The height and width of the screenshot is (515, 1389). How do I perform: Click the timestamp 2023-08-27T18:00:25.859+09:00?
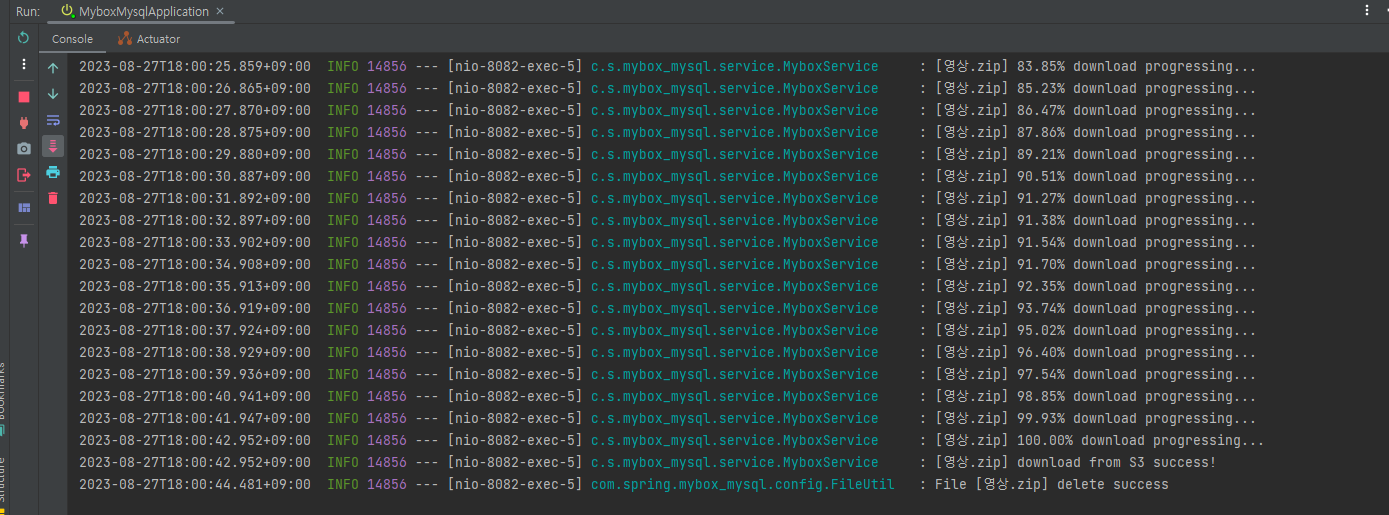[195, 66]
